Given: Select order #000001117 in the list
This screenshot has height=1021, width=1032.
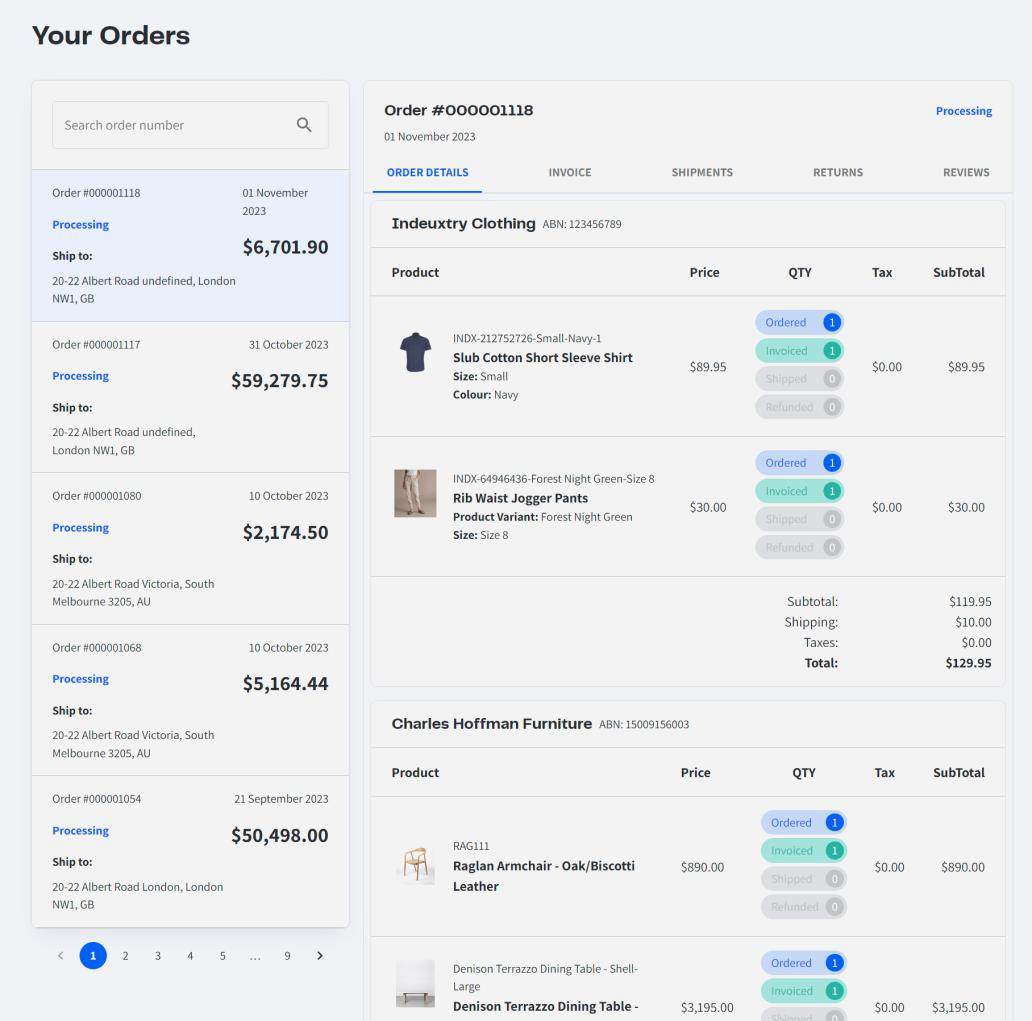Looking at the screenshot, I should pyautogui.click(x=190, y=397).
